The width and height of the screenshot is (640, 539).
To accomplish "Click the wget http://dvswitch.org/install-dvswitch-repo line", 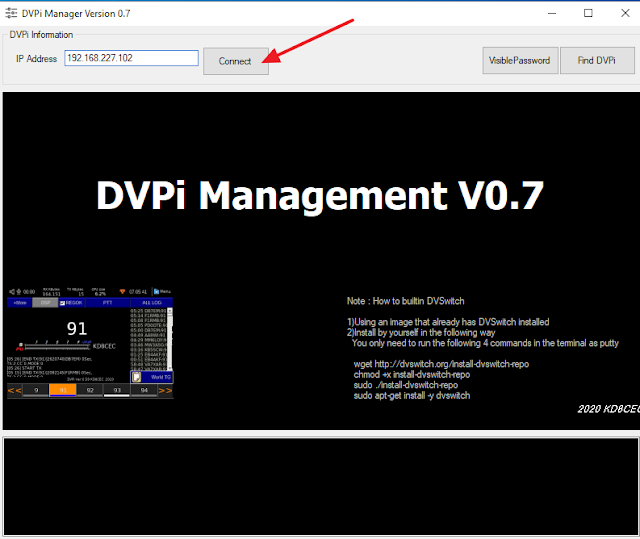I will (x=441, y=364).
